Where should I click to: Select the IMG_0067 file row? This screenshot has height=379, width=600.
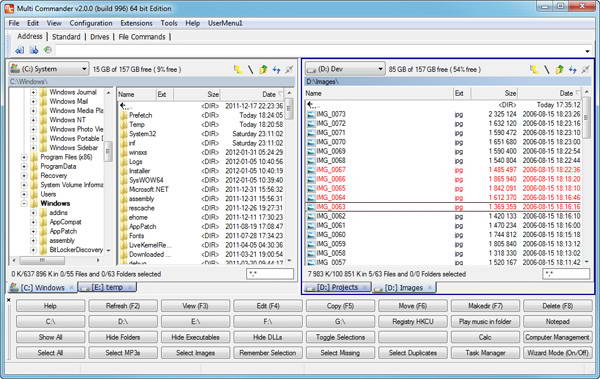[444, 170]
